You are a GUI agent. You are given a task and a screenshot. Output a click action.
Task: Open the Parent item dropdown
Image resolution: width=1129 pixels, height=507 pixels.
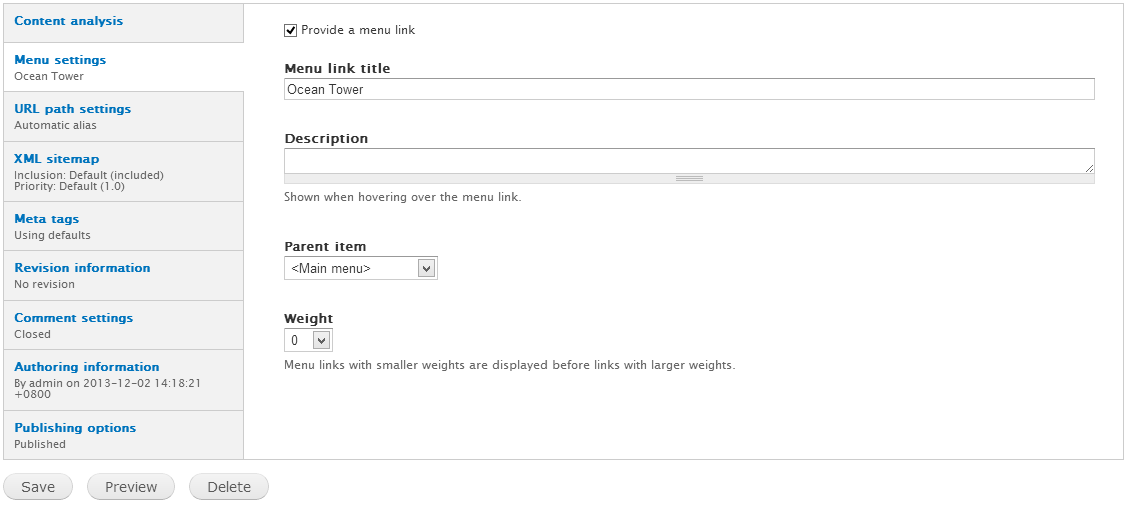click(x=361, y=268)
